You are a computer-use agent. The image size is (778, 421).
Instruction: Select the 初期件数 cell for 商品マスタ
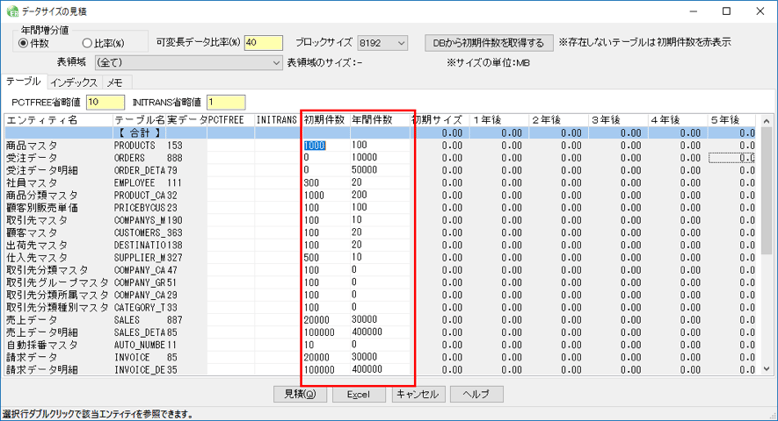[325, 145]
